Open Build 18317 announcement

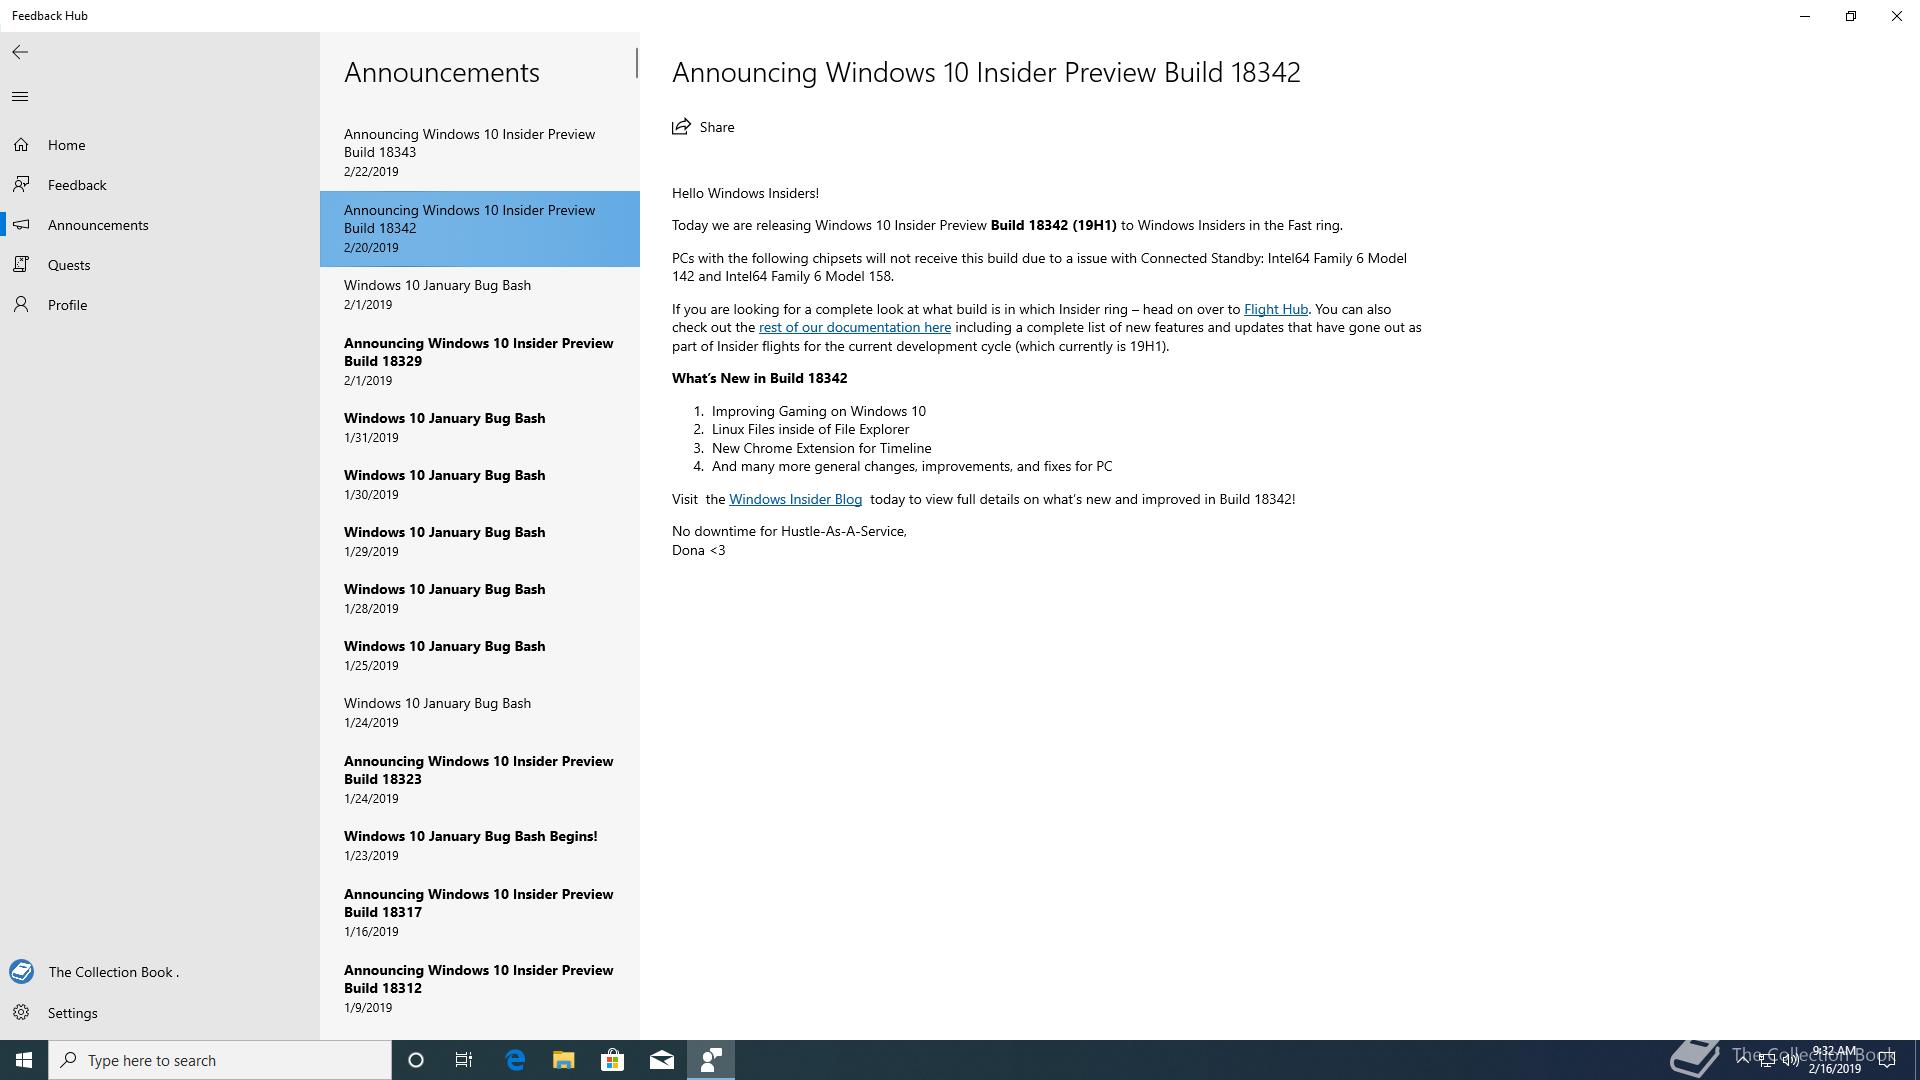coord(480,912)
